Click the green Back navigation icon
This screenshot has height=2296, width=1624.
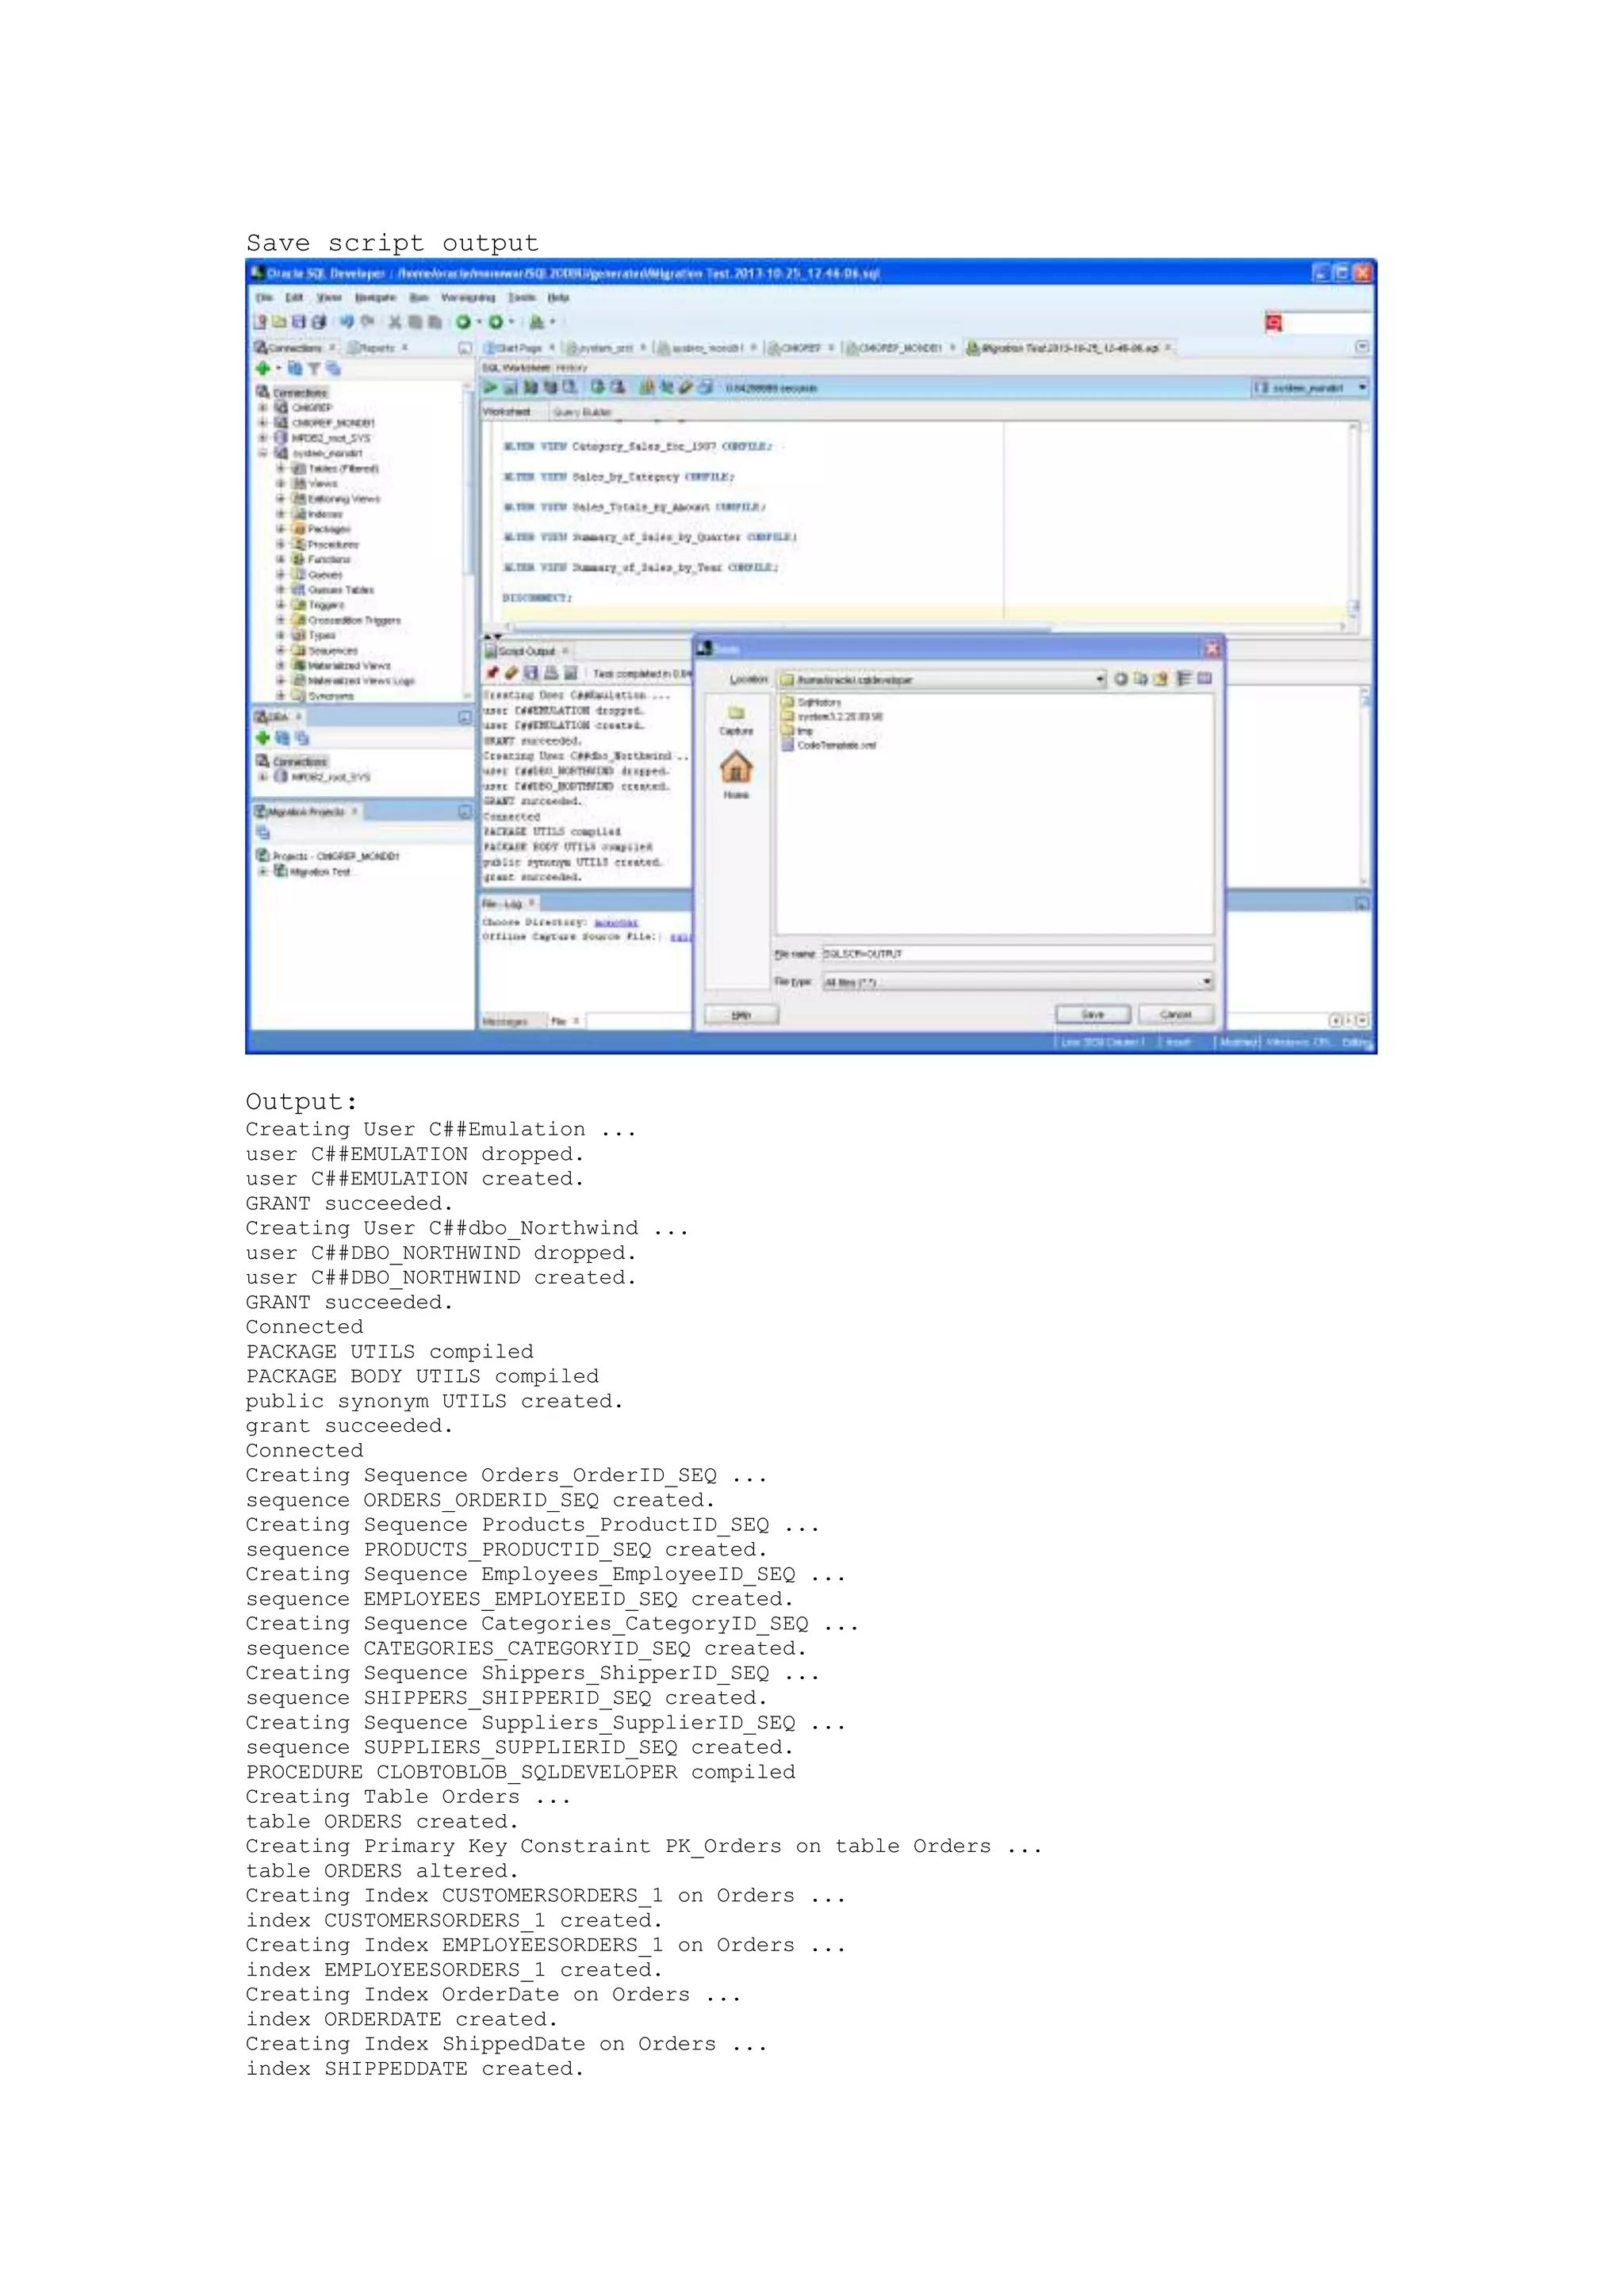tap(463, 322)
